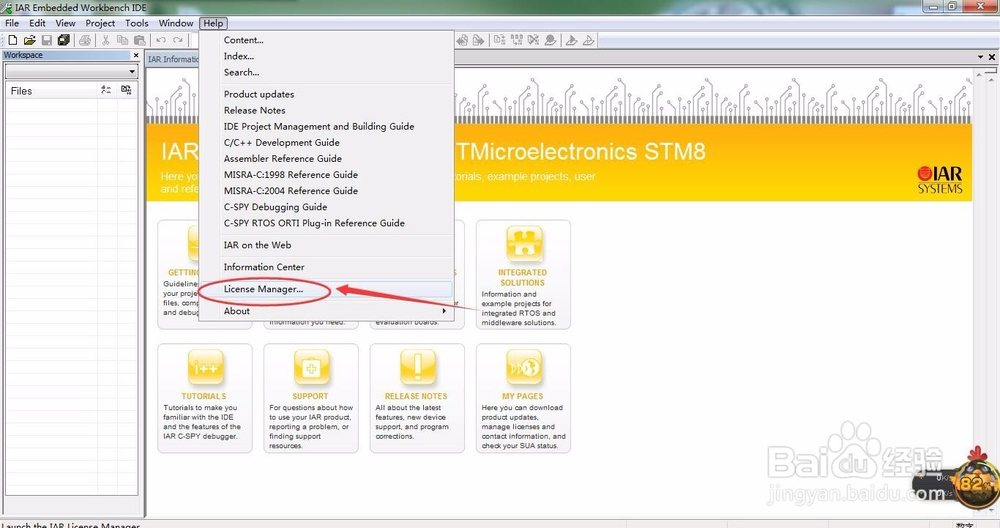Open the Window menu

tap(175, 23)
